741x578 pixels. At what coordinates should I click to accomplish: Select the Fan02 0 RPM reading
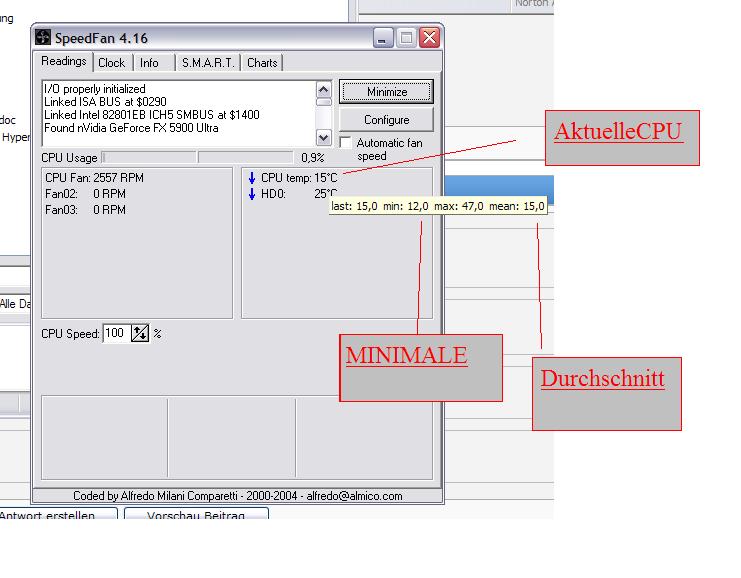[86, 194]
